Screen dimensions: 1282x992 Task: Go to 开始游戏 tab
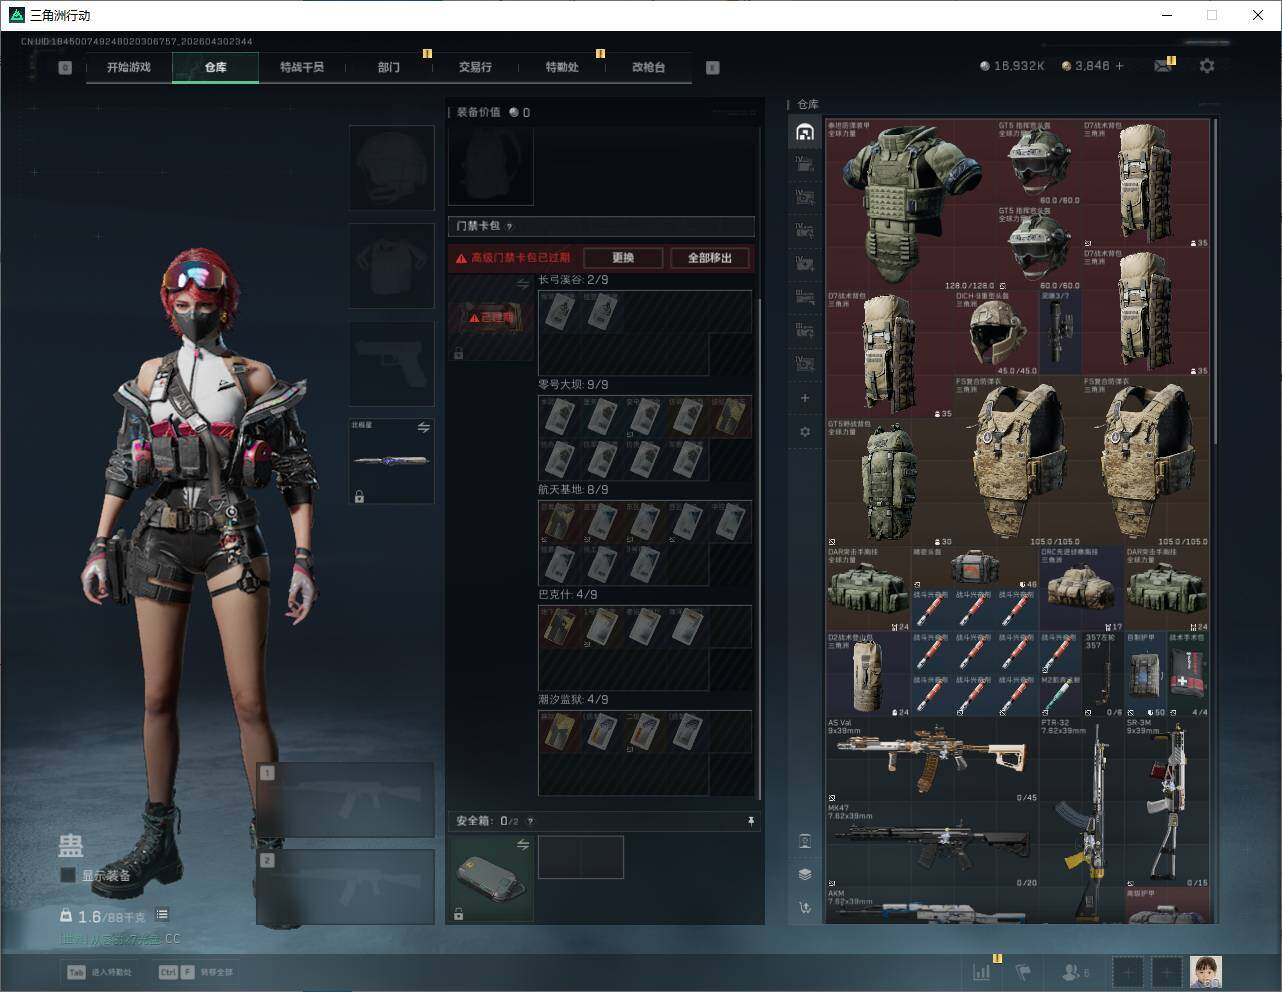(129, 67)
